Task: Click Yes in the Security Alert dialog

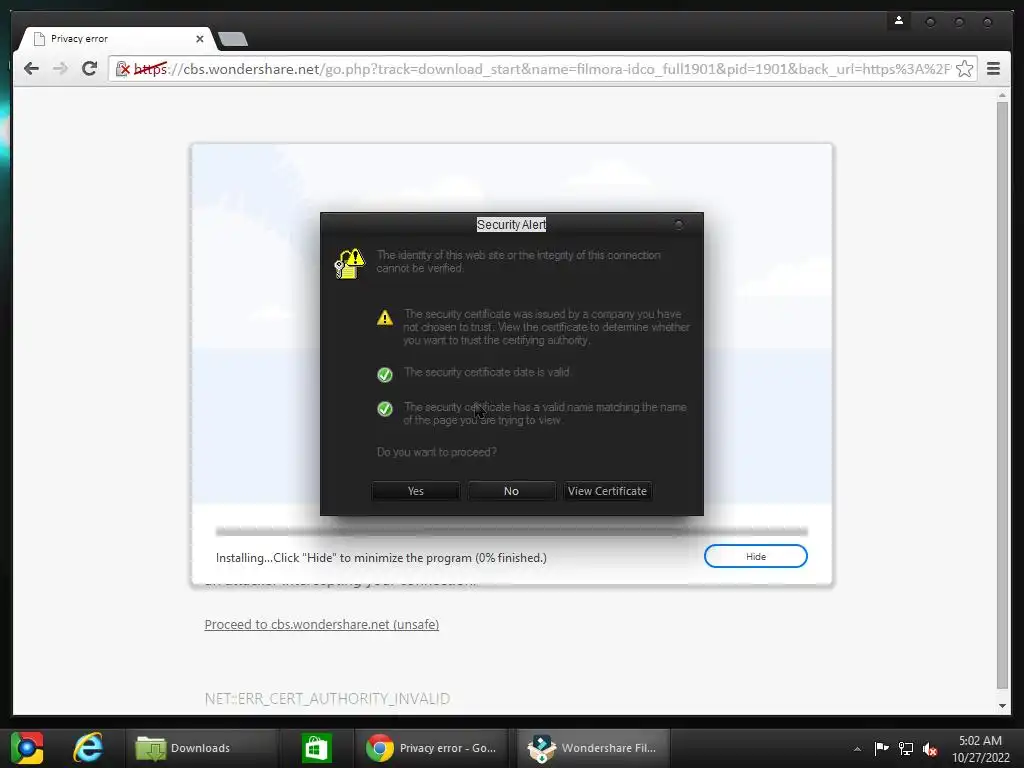Action: click(416, 491)
